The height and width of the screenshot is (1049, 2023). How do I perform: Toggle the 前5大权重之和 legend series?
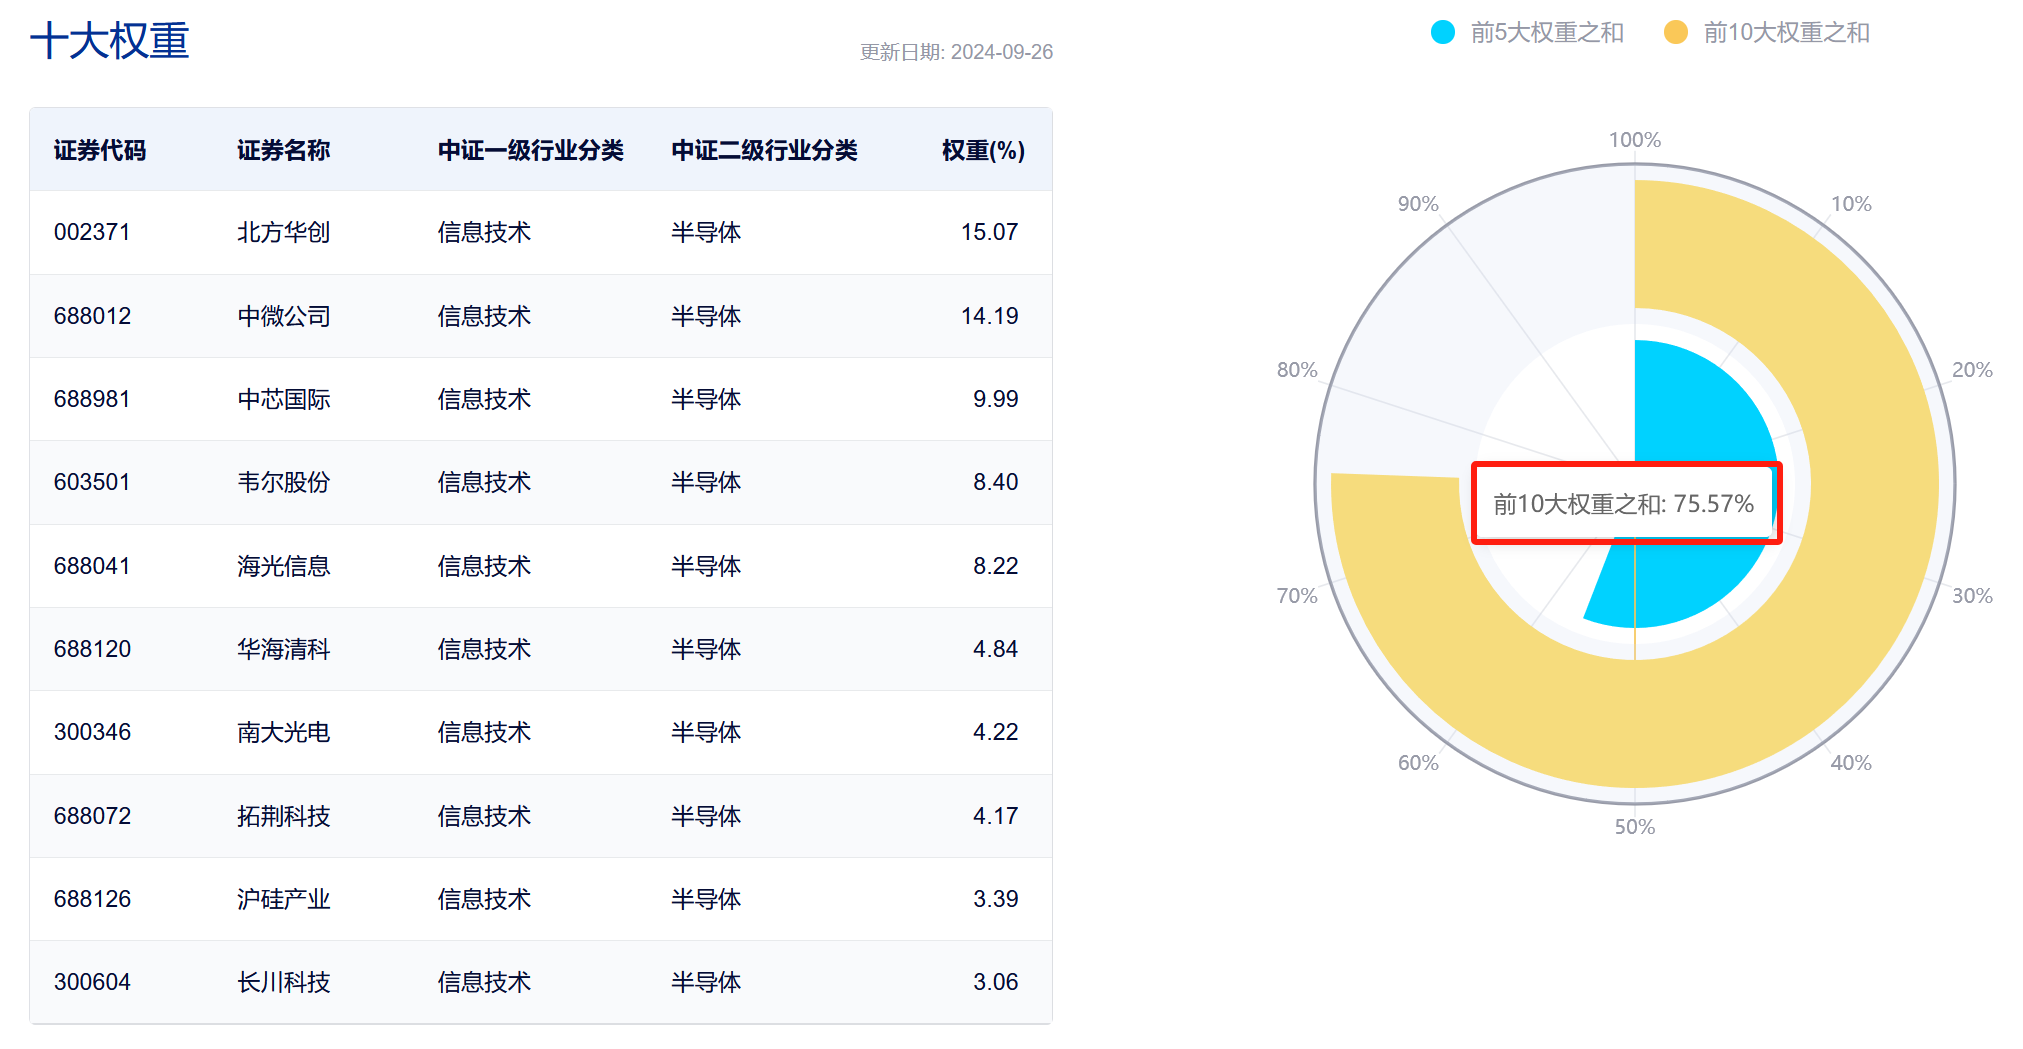(1546, 33)
